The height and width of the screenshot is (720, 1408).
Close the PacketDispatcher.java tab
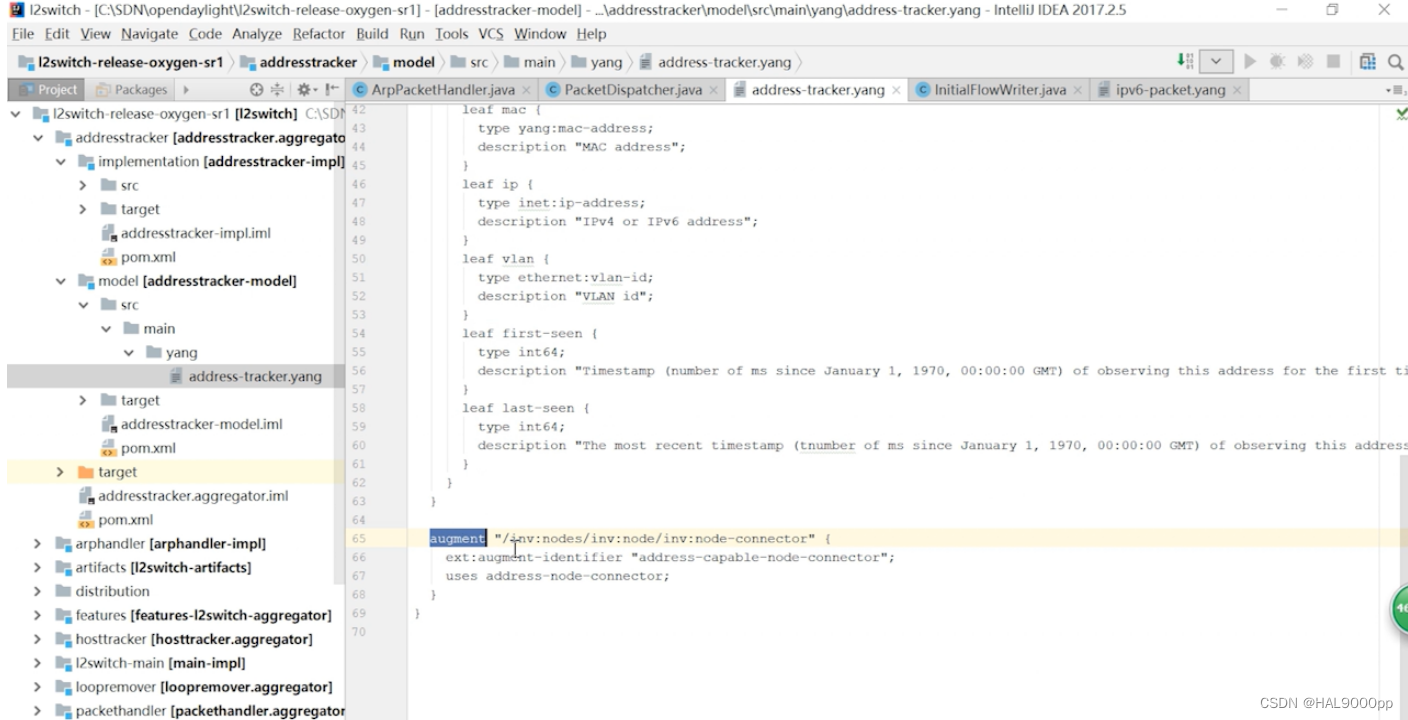714,90
